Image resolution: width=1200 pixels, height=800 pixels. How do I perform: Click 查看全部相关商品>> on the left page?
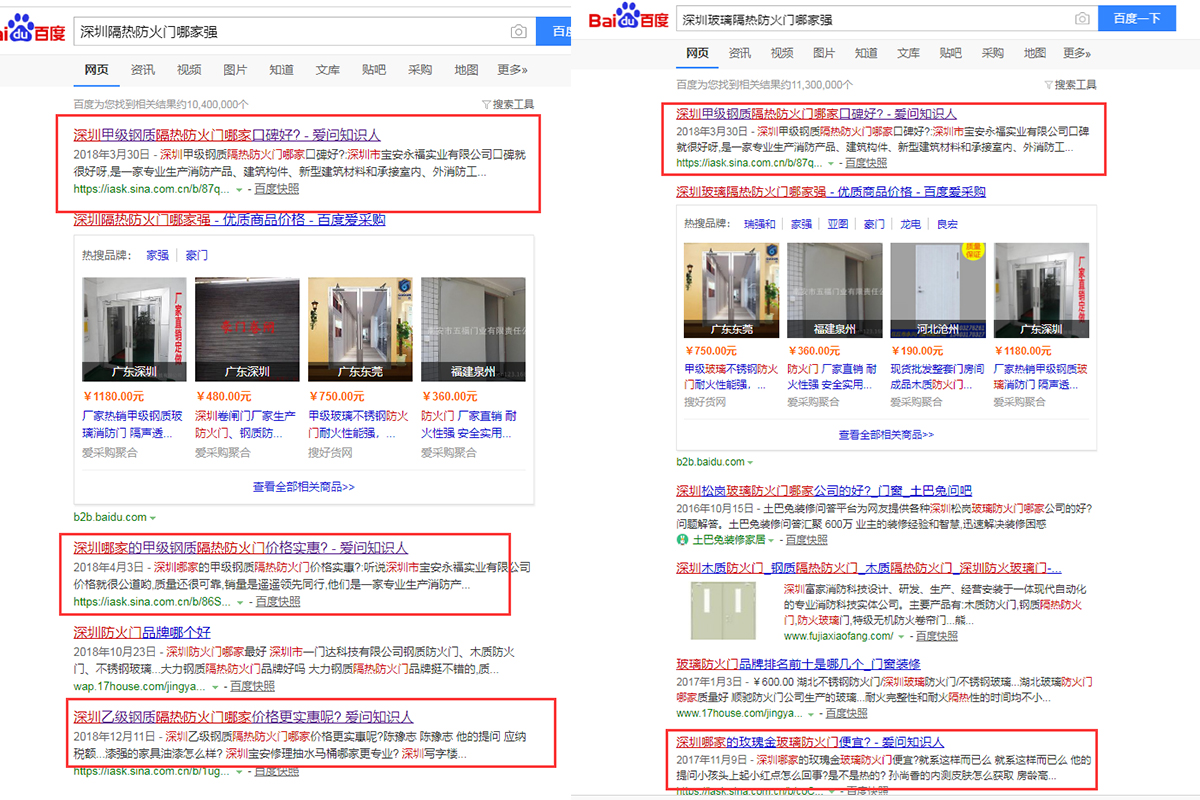[304, 487]
